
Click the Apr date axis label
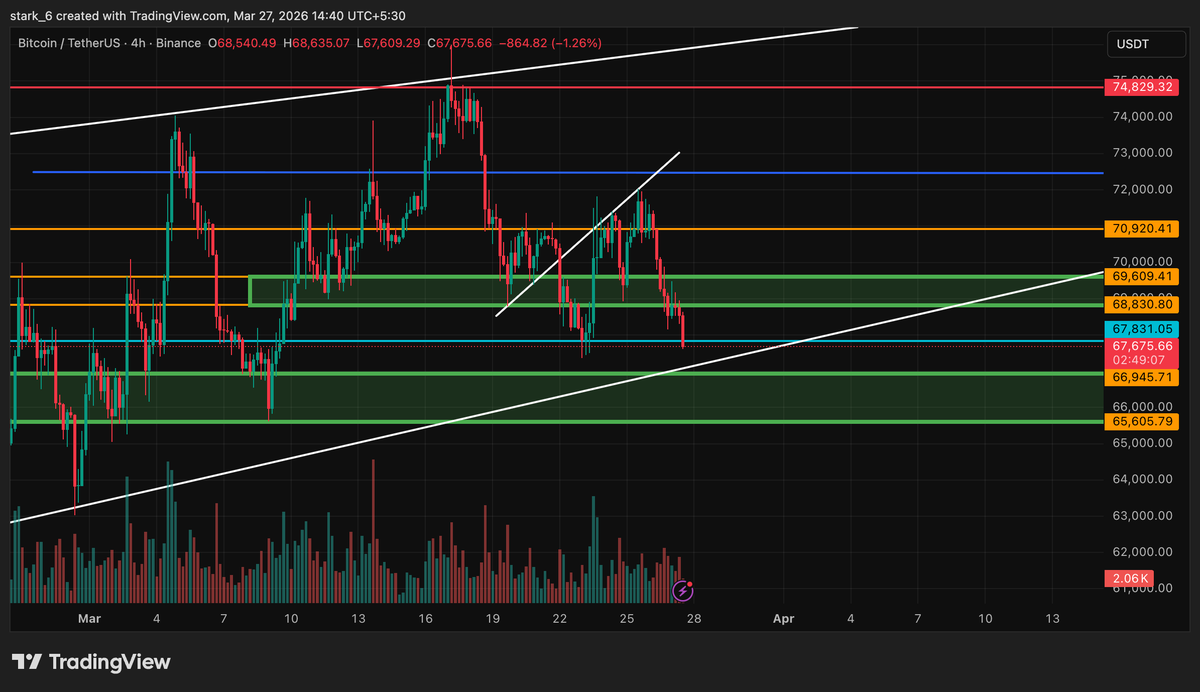click(x=783, y=619)
